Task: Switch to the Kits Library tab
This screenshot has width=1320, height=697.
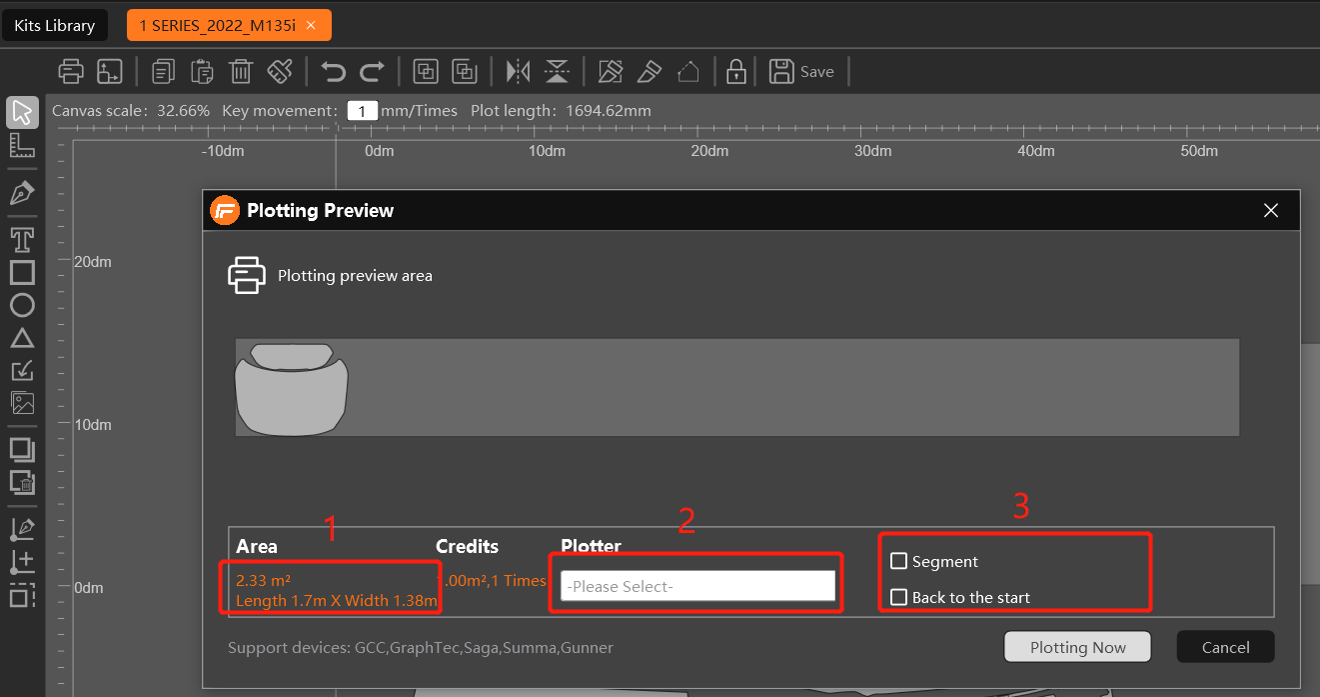Action: point(55,25)
